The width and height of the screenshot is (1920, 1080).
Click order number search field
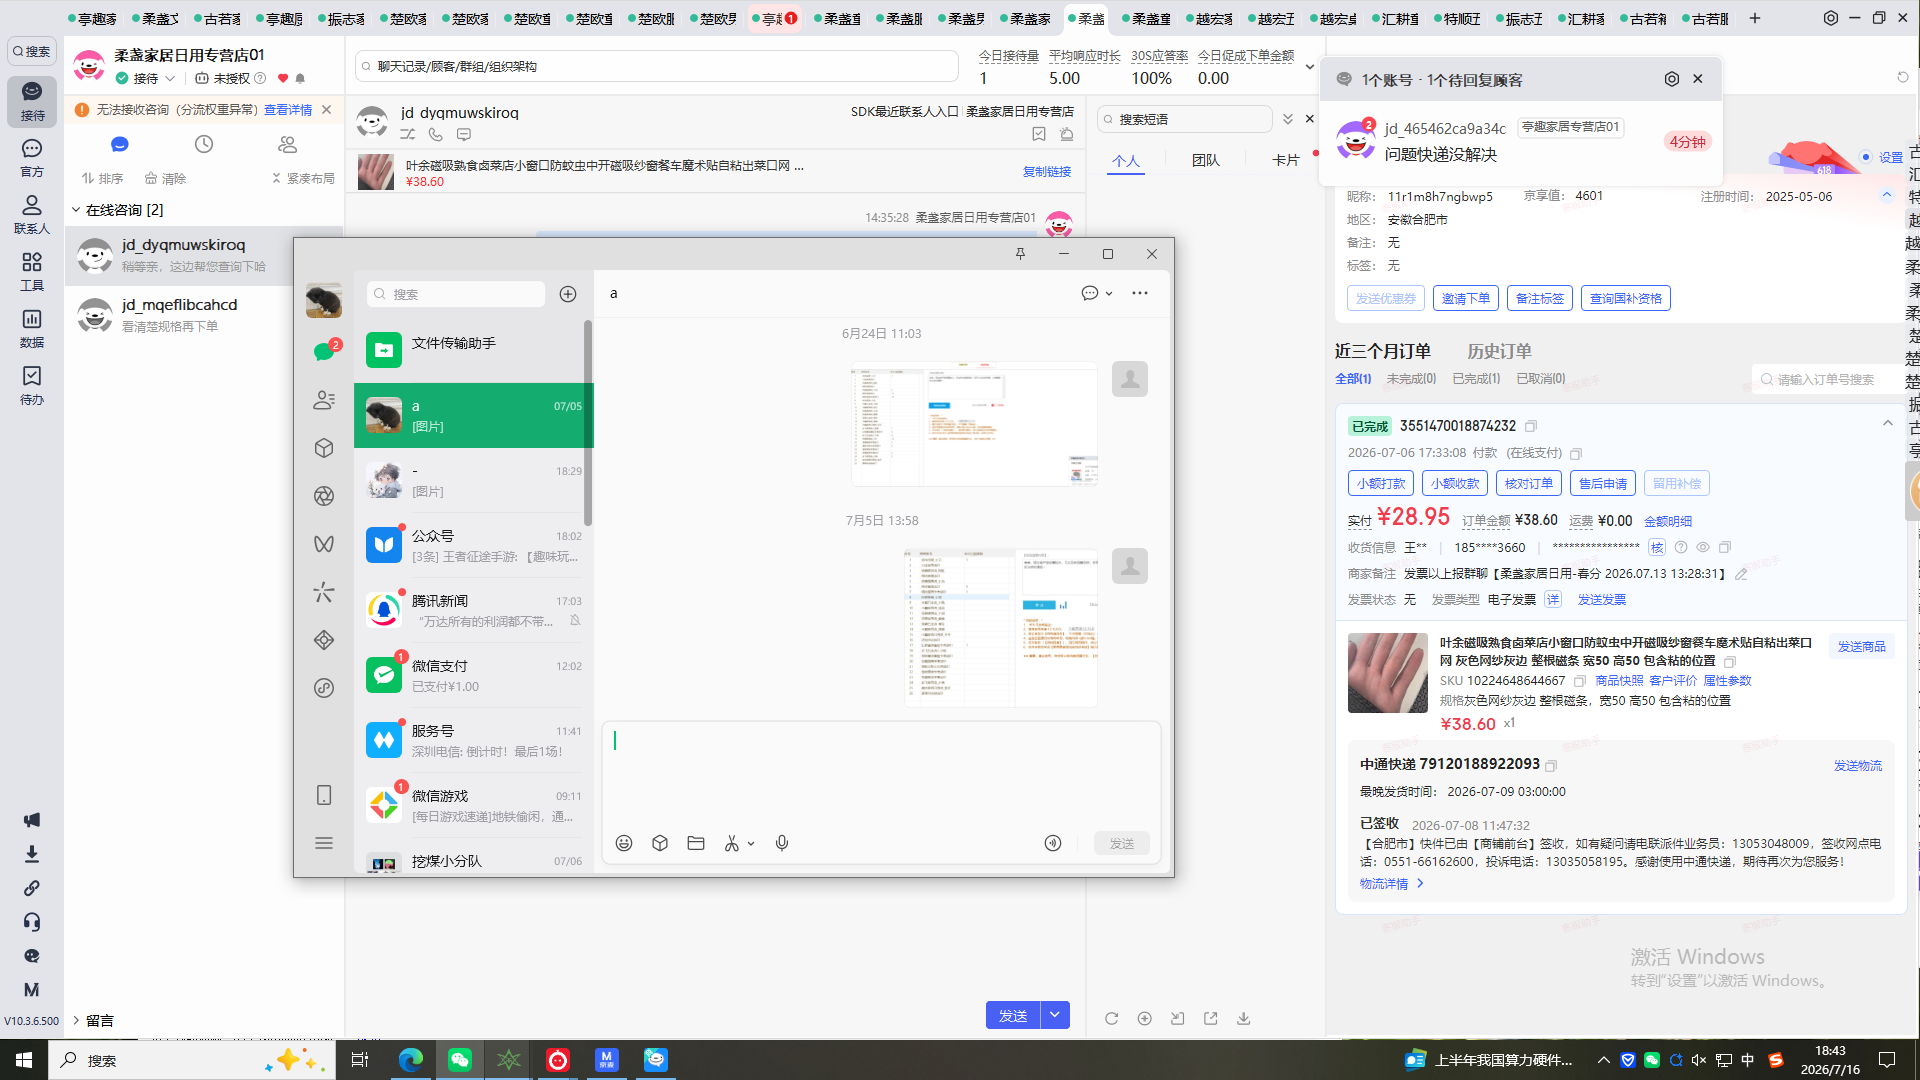coord(1826,379)
